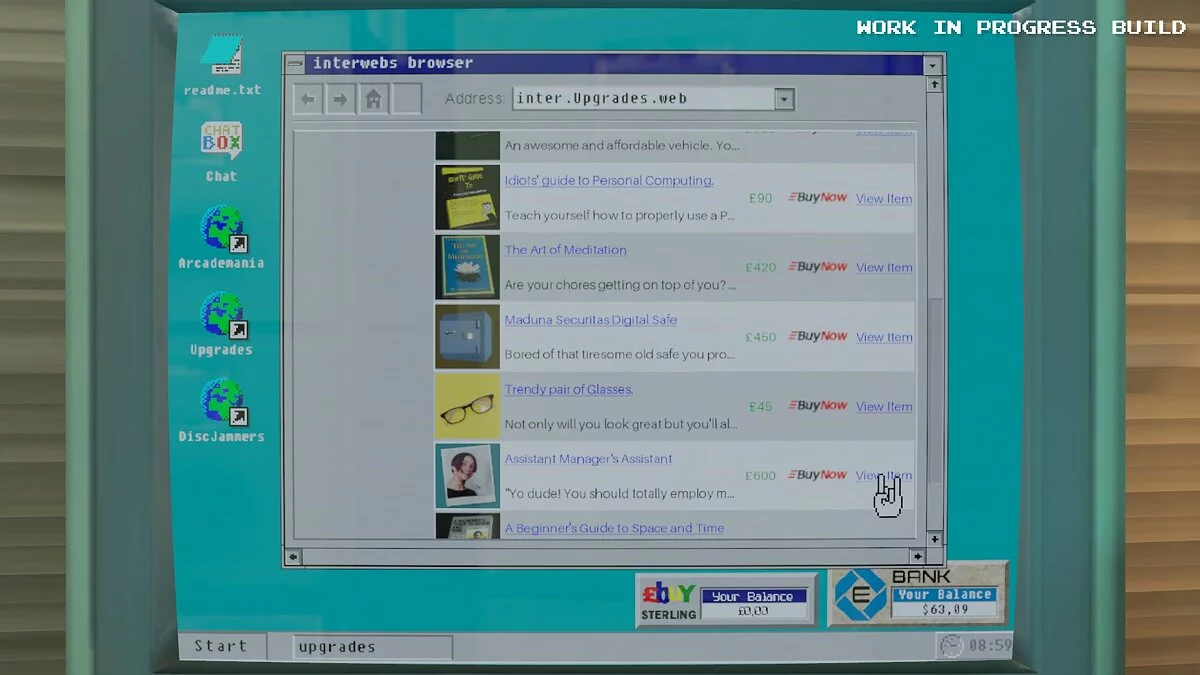The image size is (1200, 675).
Task: Select the upgrades taskbar window button
Action: [x=372, y=647]
